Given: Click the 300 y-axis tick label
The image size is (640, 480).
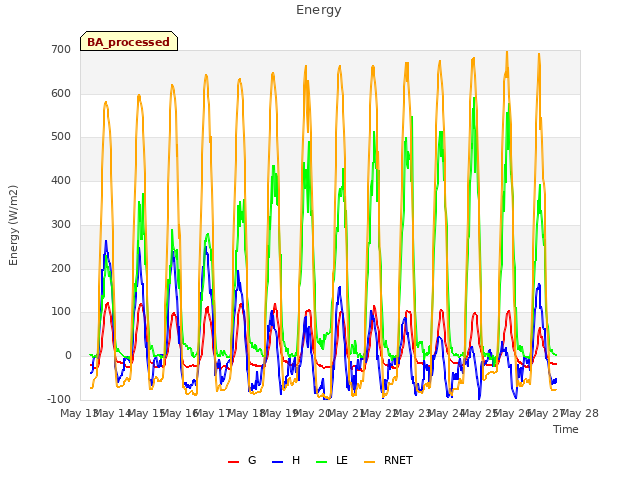Looking at the screenshot, I should [61, 224].
